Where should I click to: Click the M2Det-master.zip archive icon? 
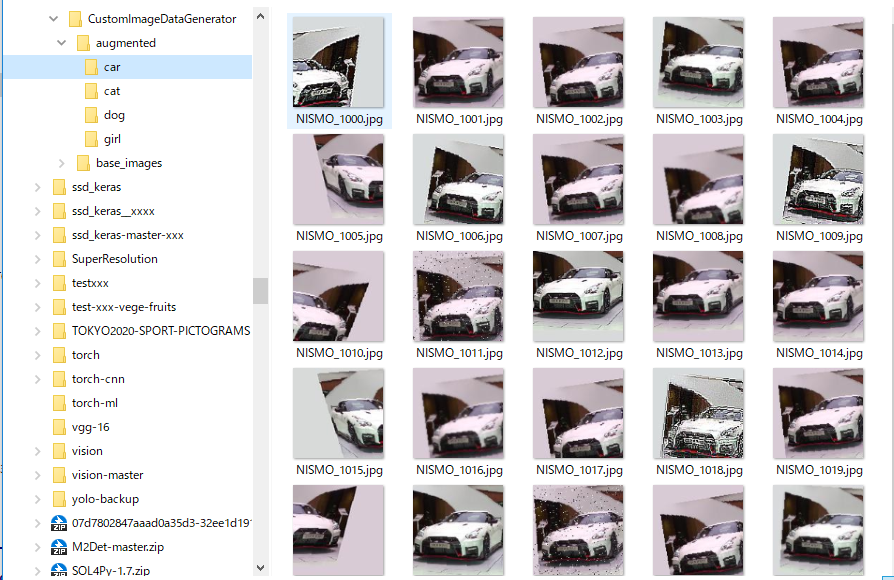click(59, 547)
